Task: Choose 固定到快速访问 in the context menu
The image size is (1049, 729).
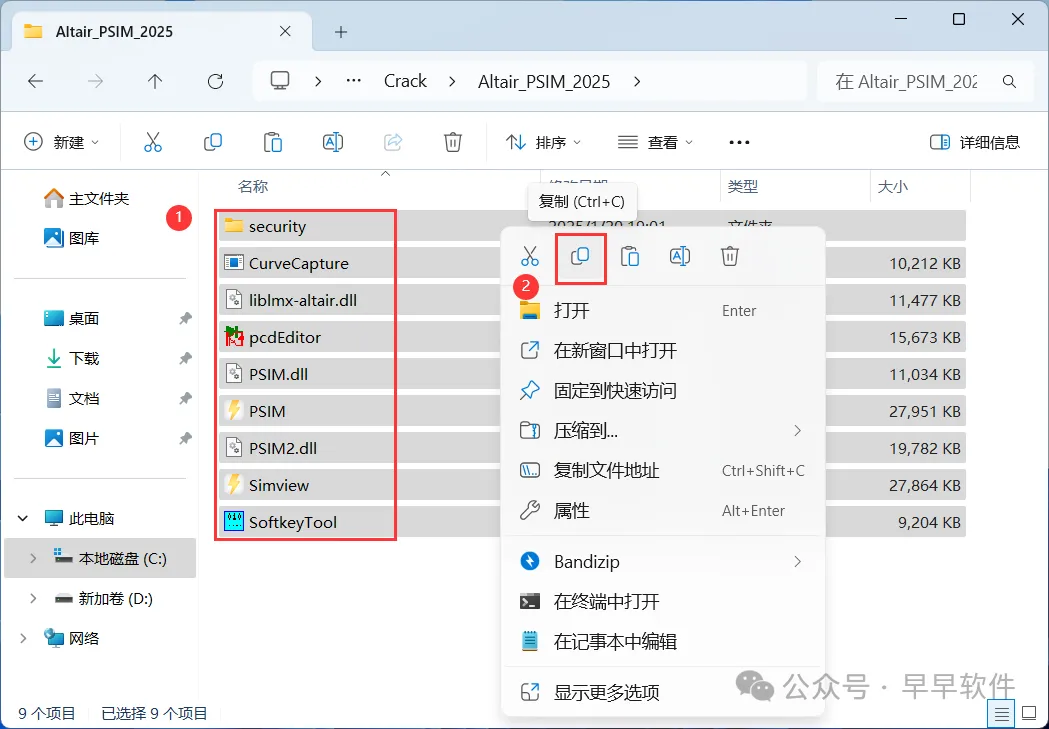Action: coord(663,391)
